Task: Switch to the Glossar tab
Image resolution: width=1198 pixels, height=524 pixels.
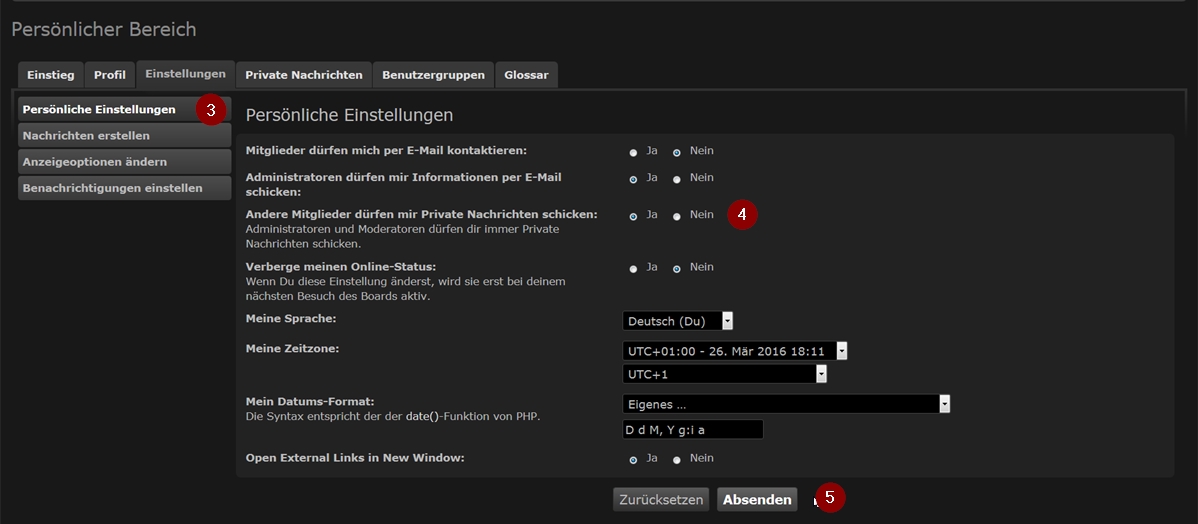Action: coord(526,75)
